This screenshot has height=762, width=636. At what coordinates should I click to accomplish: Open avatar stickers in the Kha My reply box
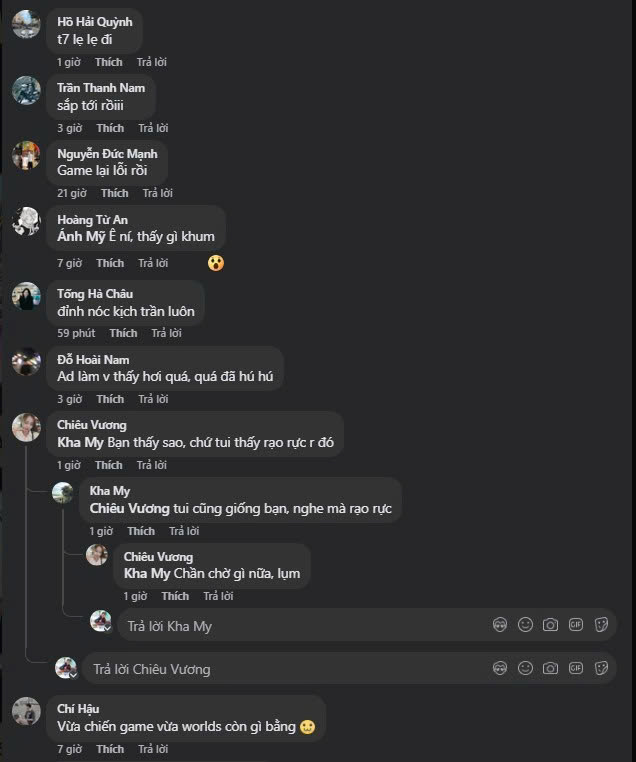tap(500, 625)
